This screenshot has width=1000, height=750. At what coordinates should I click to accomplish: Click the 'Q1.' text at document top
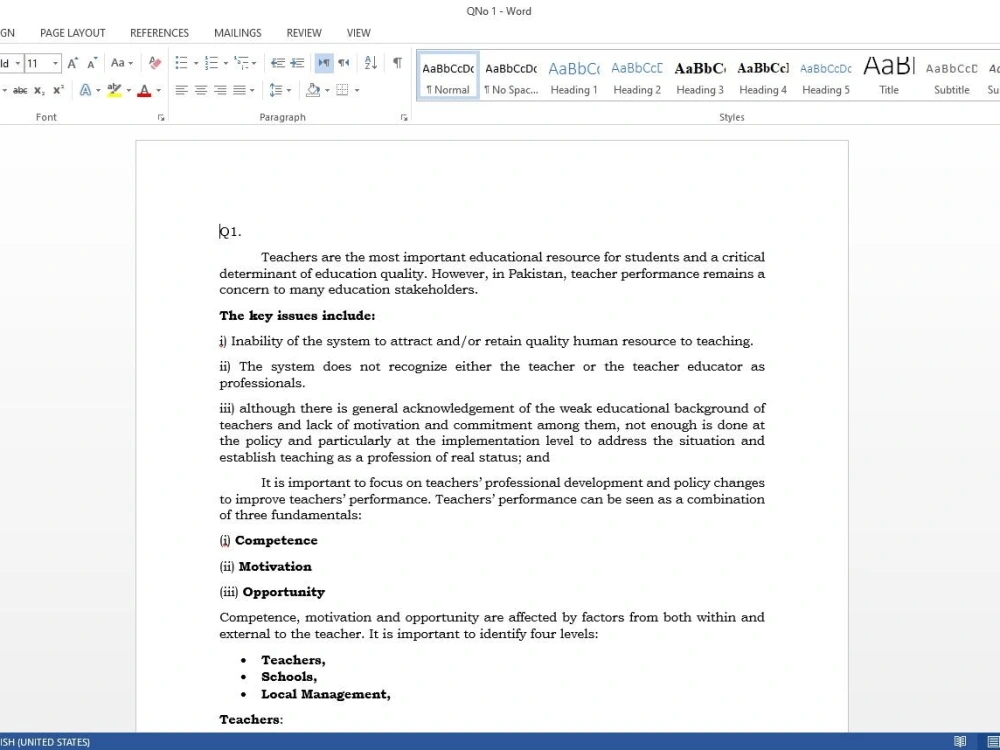[230, 232]
